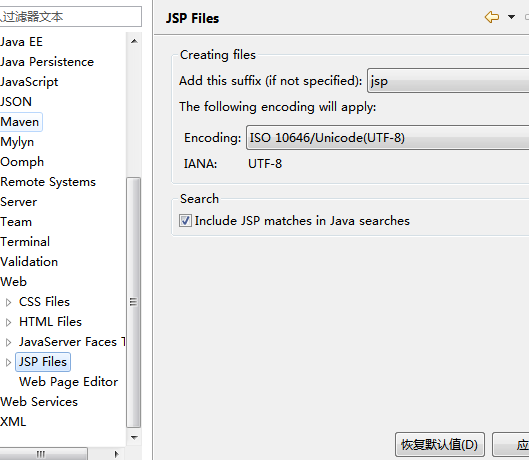Click the tree scroll up arrow
This screenshot has width=529, height=460.
pos(134,41)
